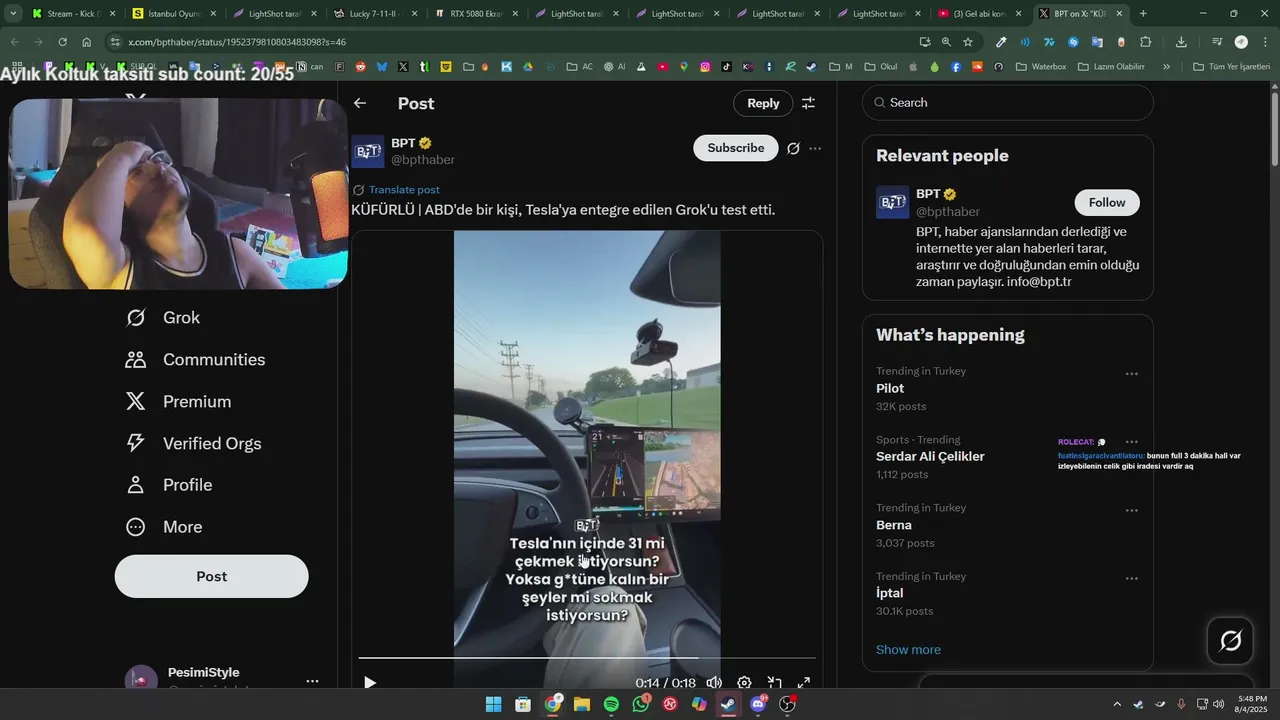1280x720 pixels.
Task: Go to browser home page
Action: pos(87,42)
